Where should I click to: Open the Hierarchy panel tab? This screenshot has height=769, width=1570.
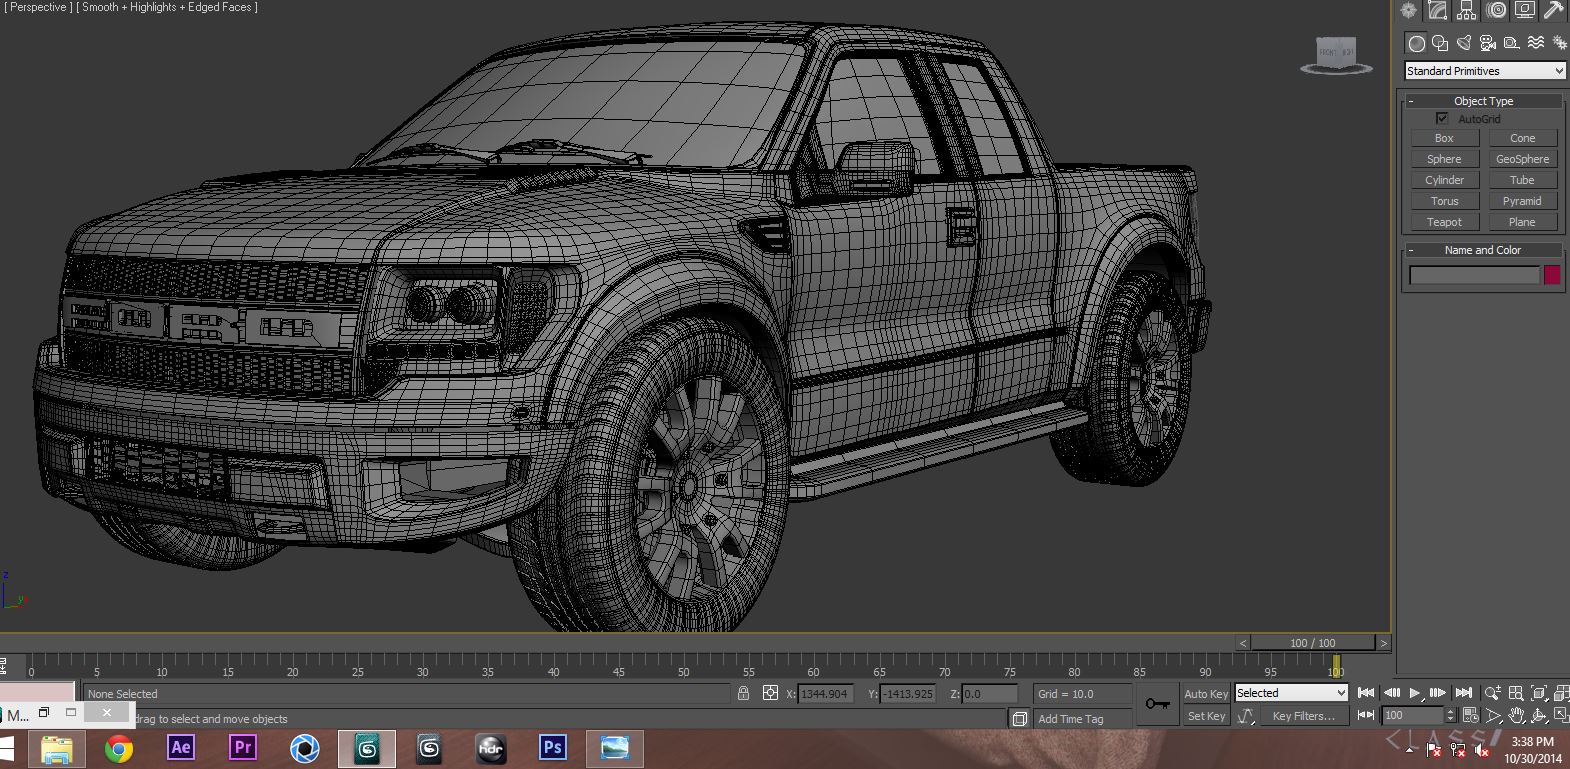(x=1467, y=11)
